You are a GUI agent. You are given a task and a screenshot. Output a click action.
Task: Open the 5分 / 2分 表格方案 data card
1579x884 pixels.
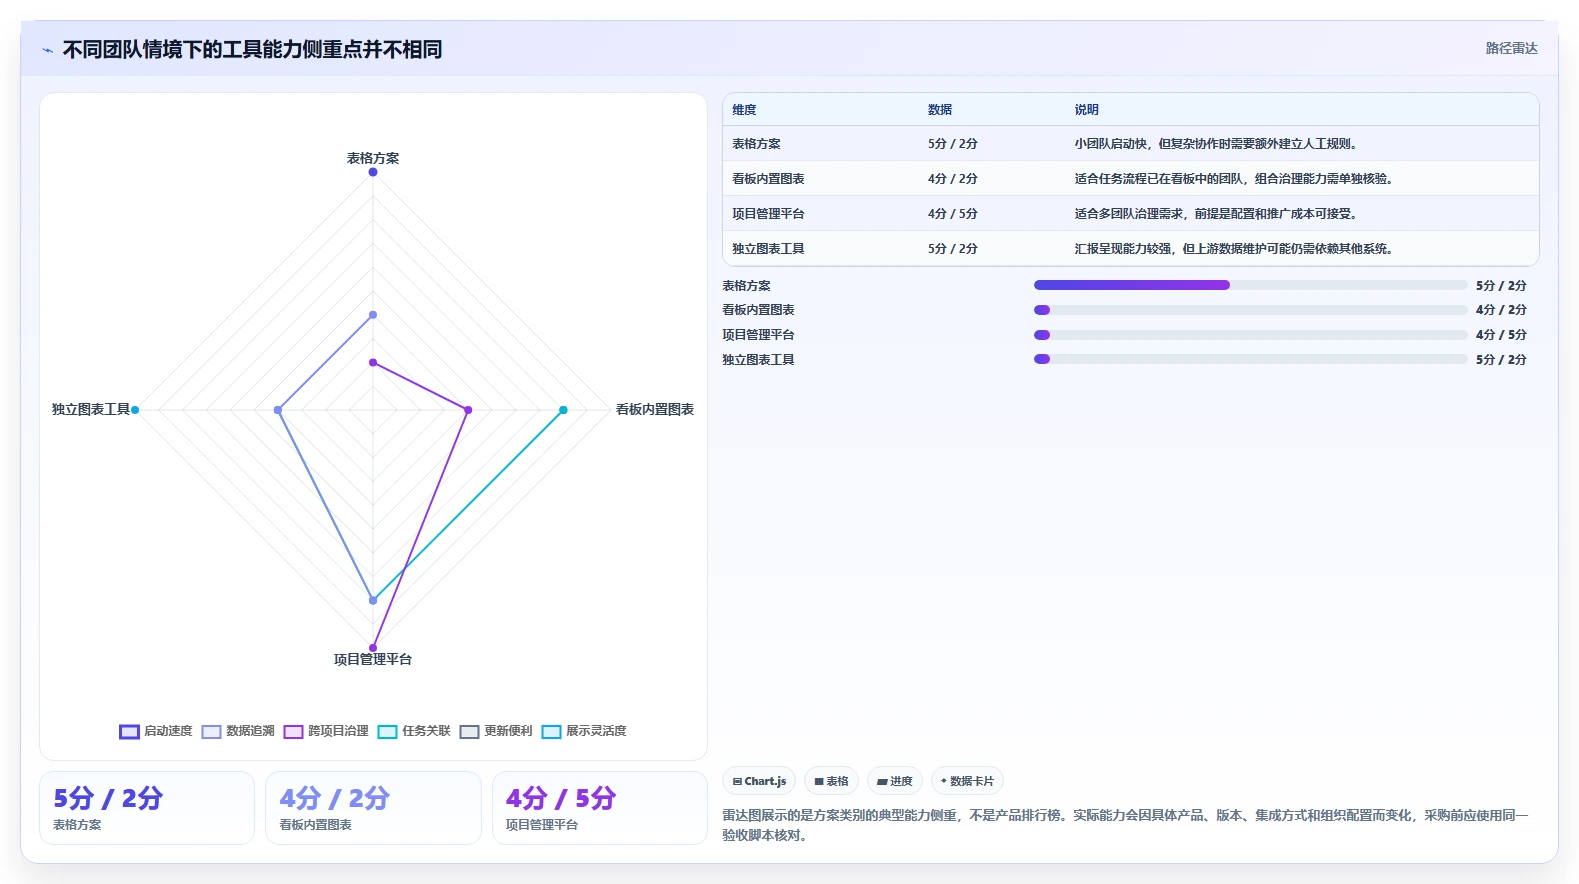click(x=147, y=808)
